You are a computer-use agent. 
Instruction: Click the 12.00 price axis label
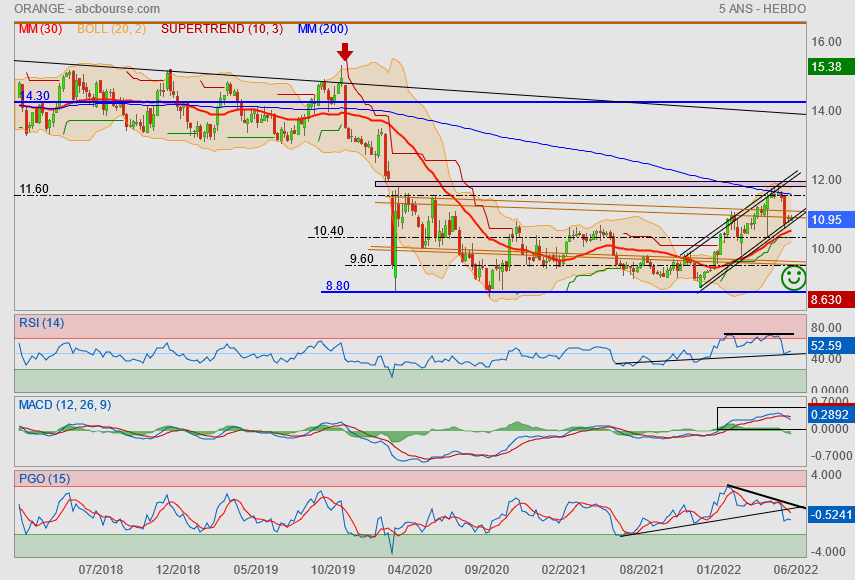pyautogui.click(x=827, y=180)
